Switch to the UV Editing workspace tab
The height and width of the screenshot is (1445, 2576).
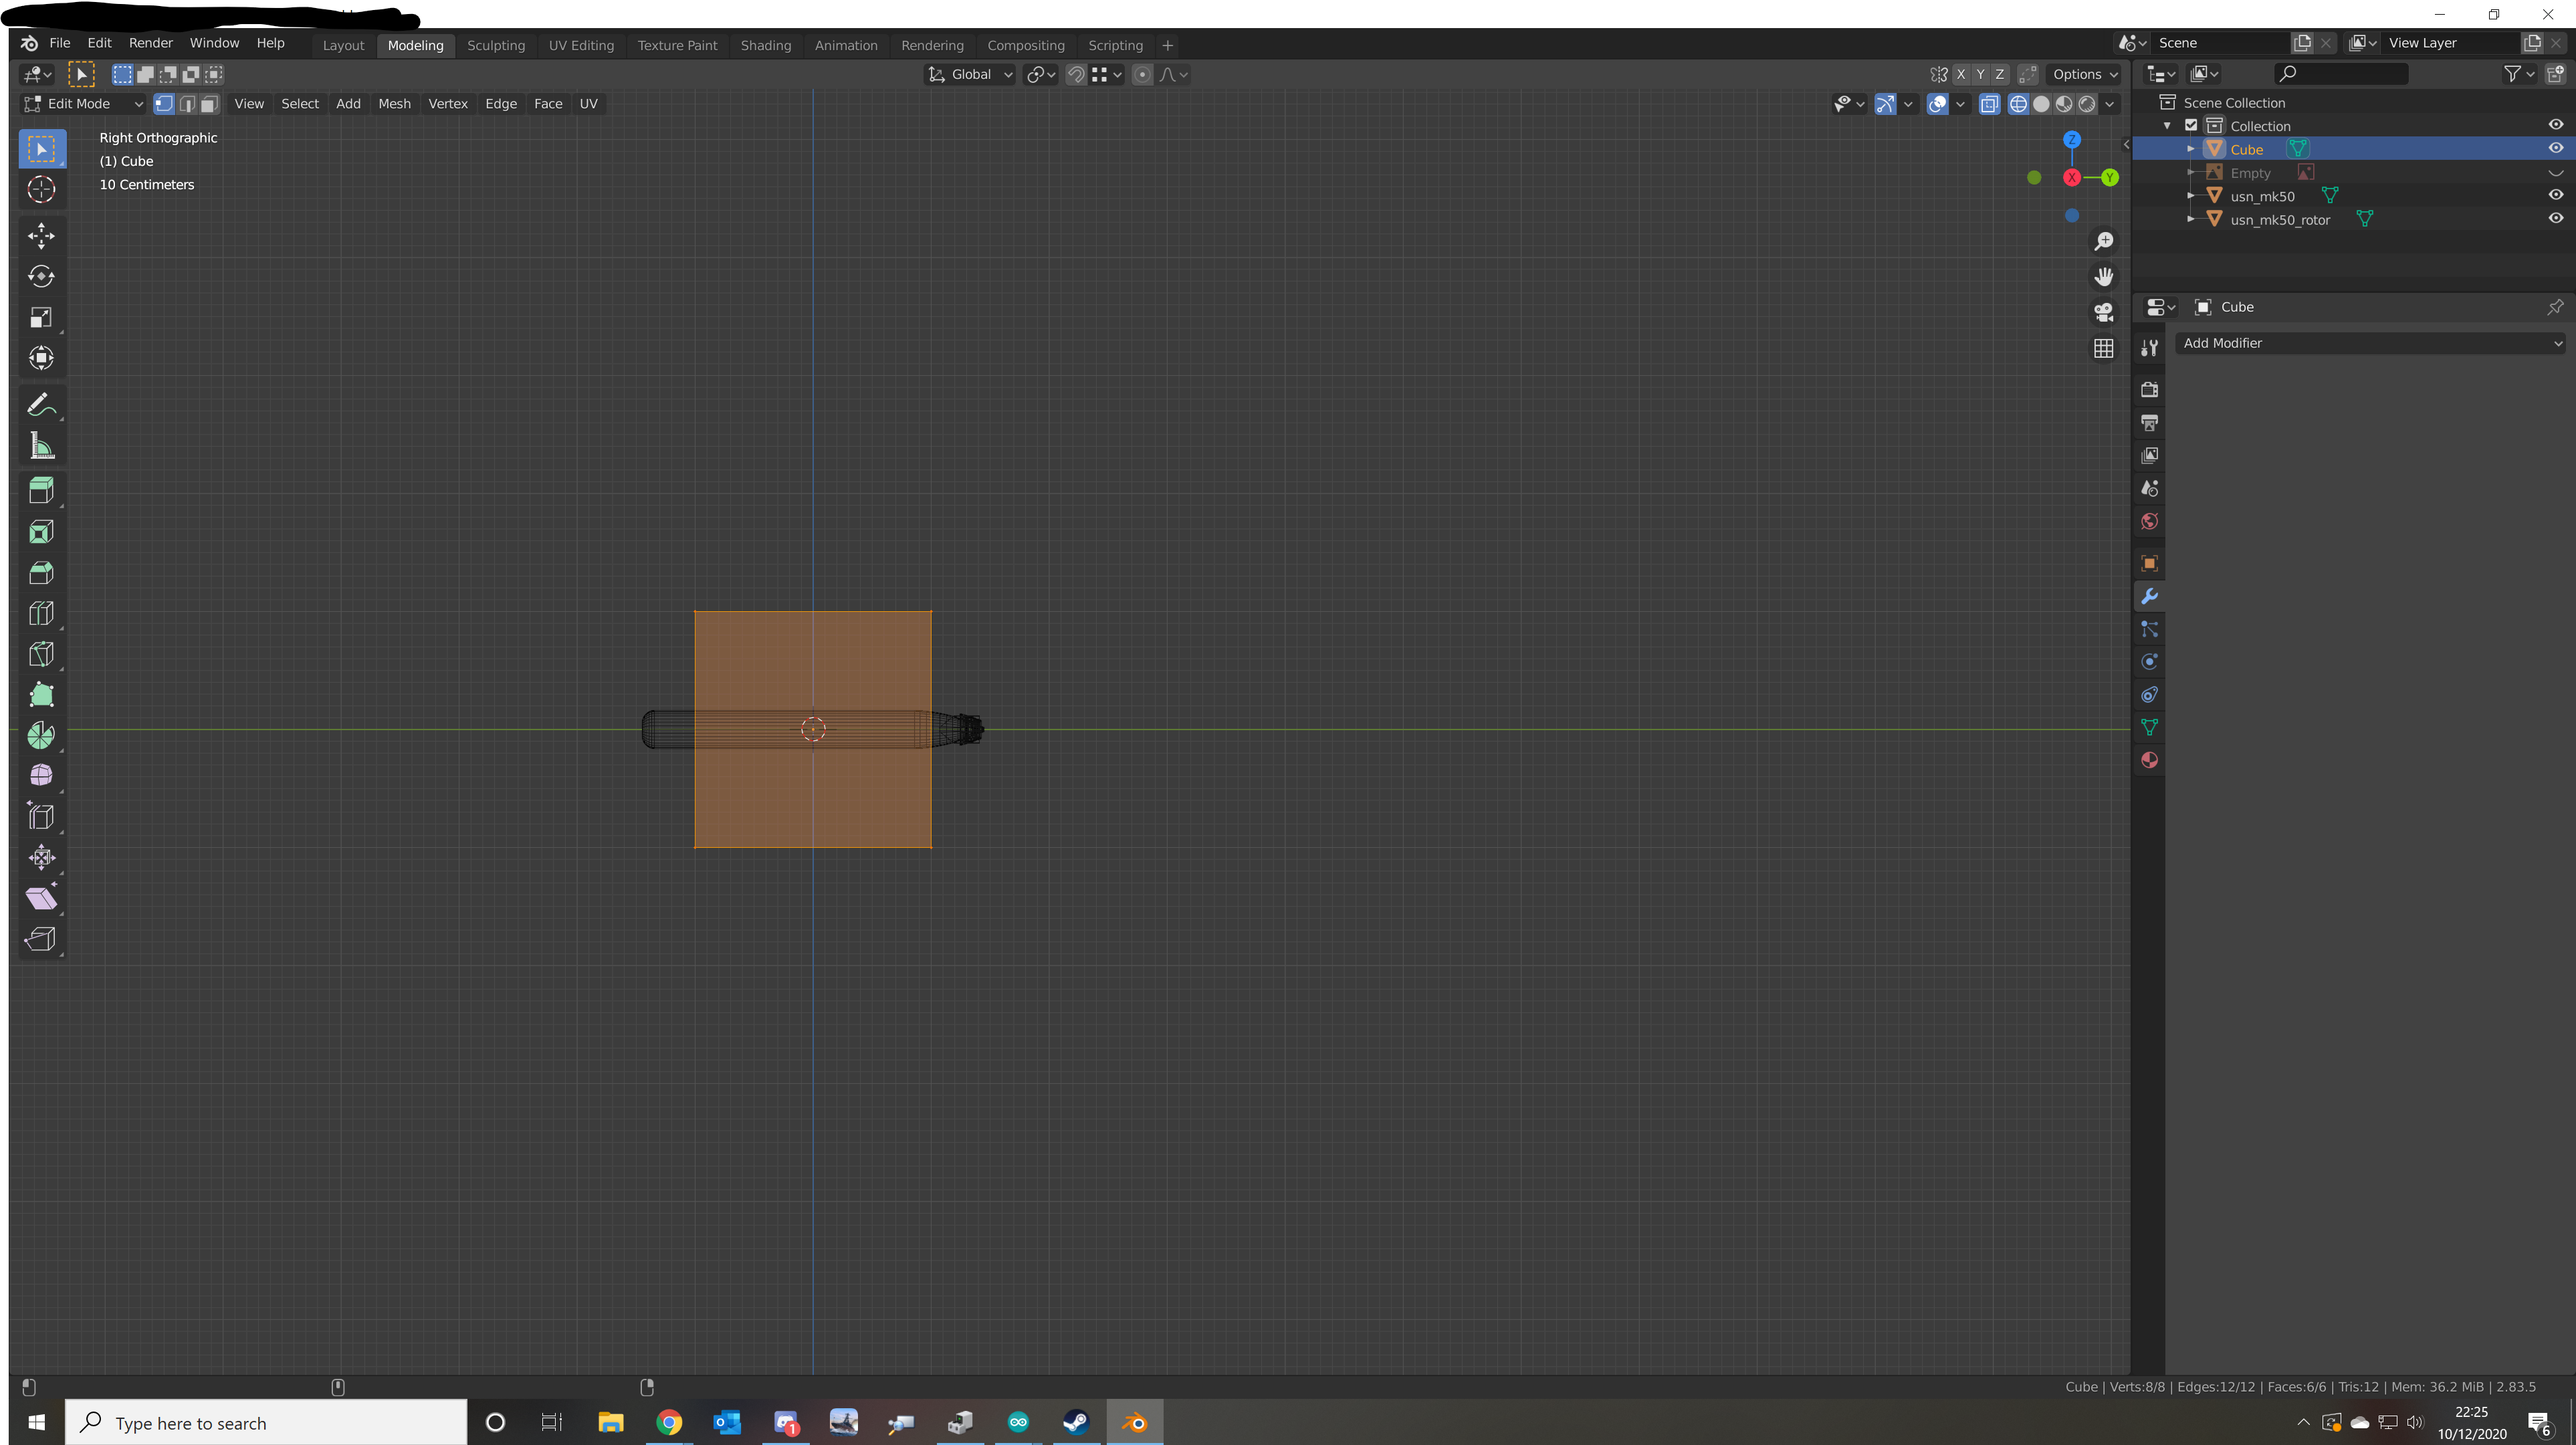click(581, 45)
